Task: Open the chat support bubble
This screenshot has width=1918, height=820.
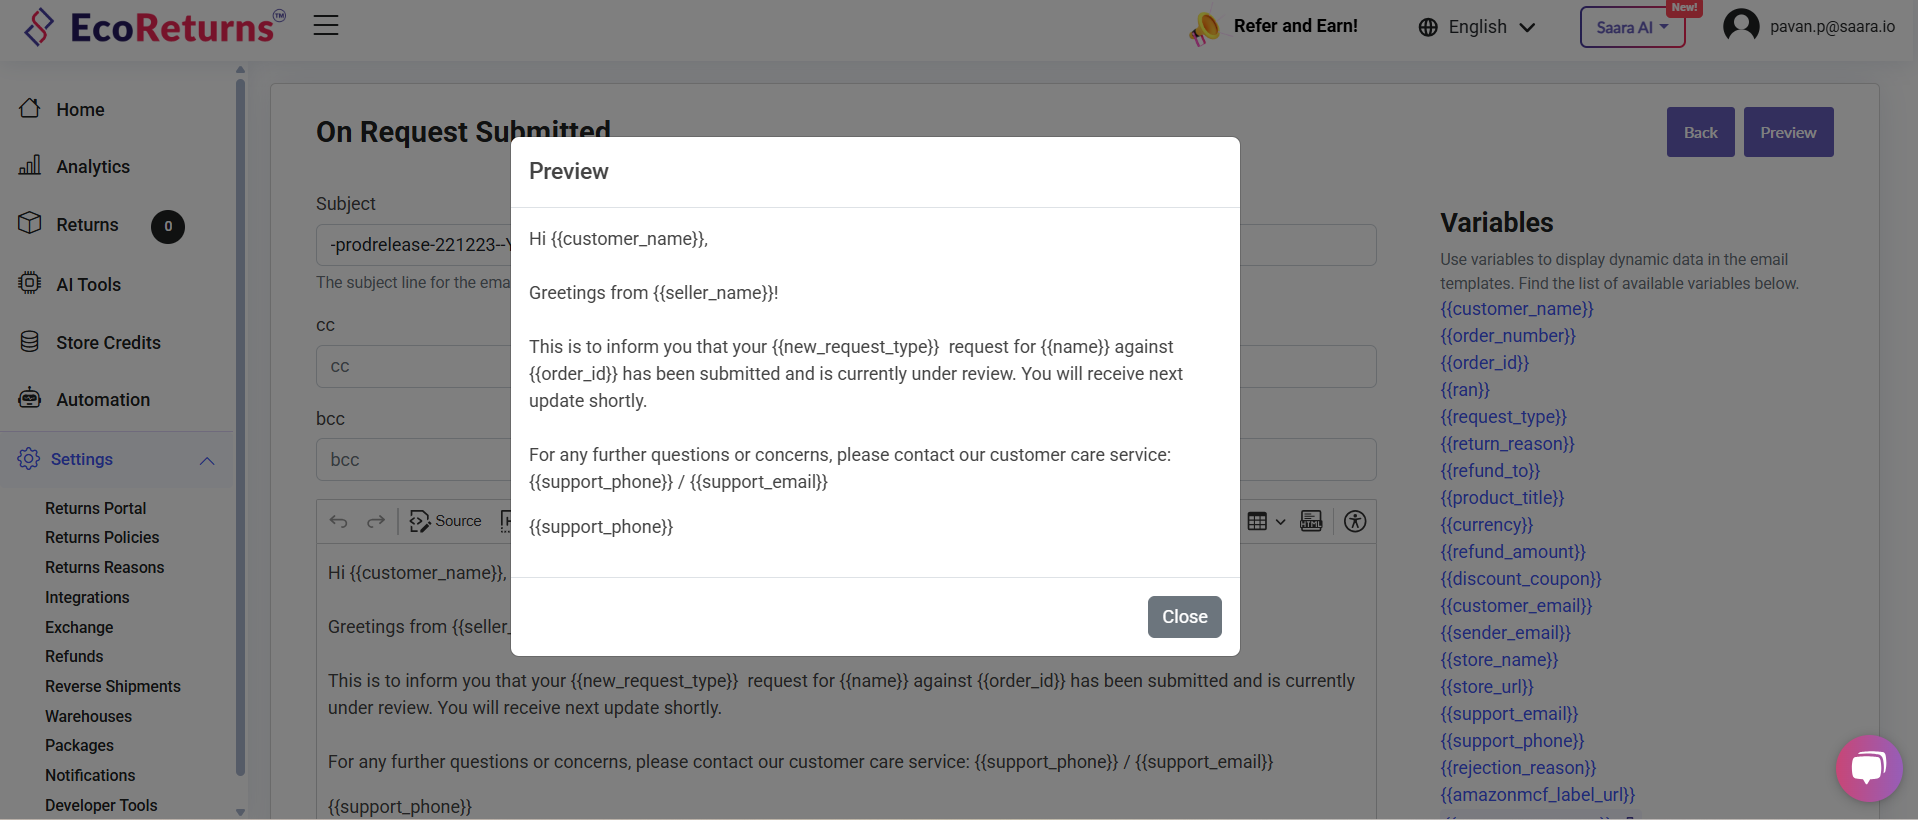Action: [x=1868, y=768]
